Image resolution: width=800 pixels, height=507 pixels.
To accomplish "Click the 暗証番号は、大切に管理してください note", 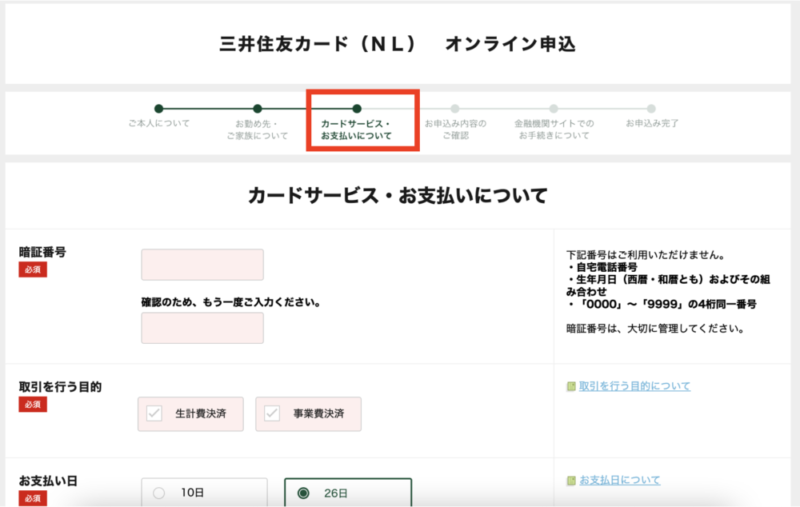I will 655,328.
